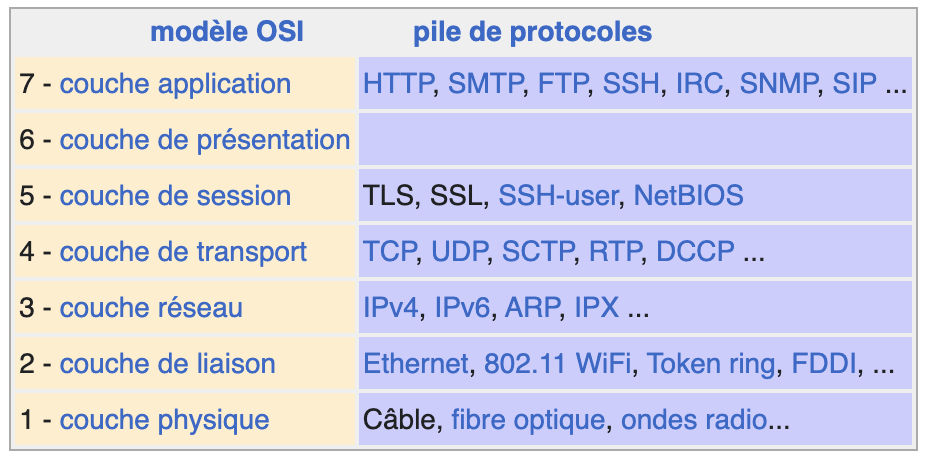Open the modèle OSI header link
The width and height of the screenshot is (930, 464).
pyautogui.click(x=227, y=32)
